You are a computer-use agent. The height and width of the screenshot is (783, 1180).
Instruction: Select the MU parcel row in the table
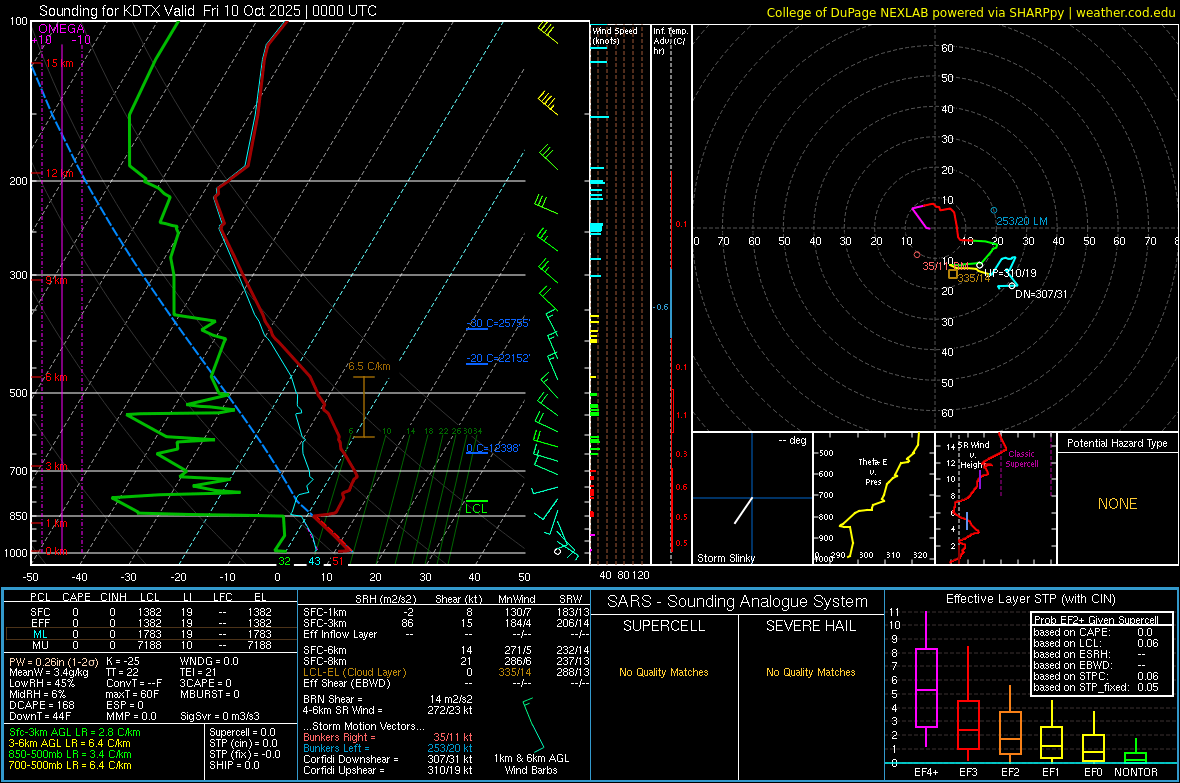point(151,644)
